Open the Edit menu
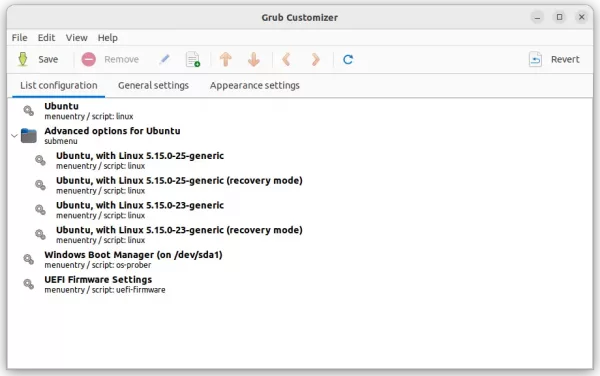This screenshot has width=600, height=376. (x=46, y=37)
